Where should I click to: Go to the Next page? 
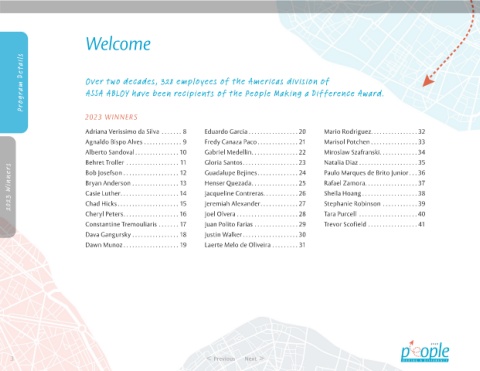tap(254, 359)
